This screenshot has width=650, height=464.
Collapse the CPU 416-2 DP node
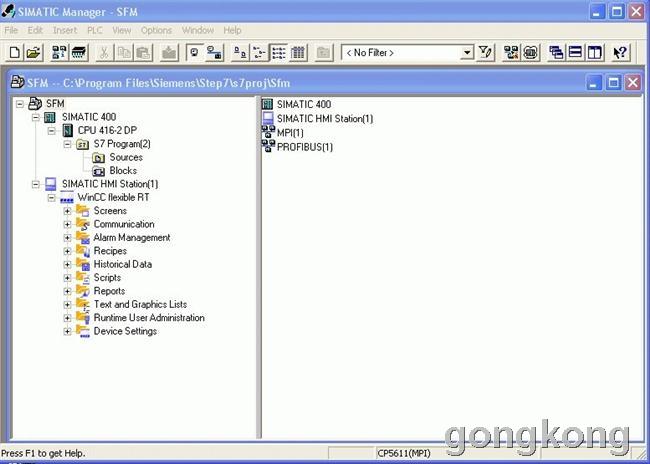coord(51,131)
